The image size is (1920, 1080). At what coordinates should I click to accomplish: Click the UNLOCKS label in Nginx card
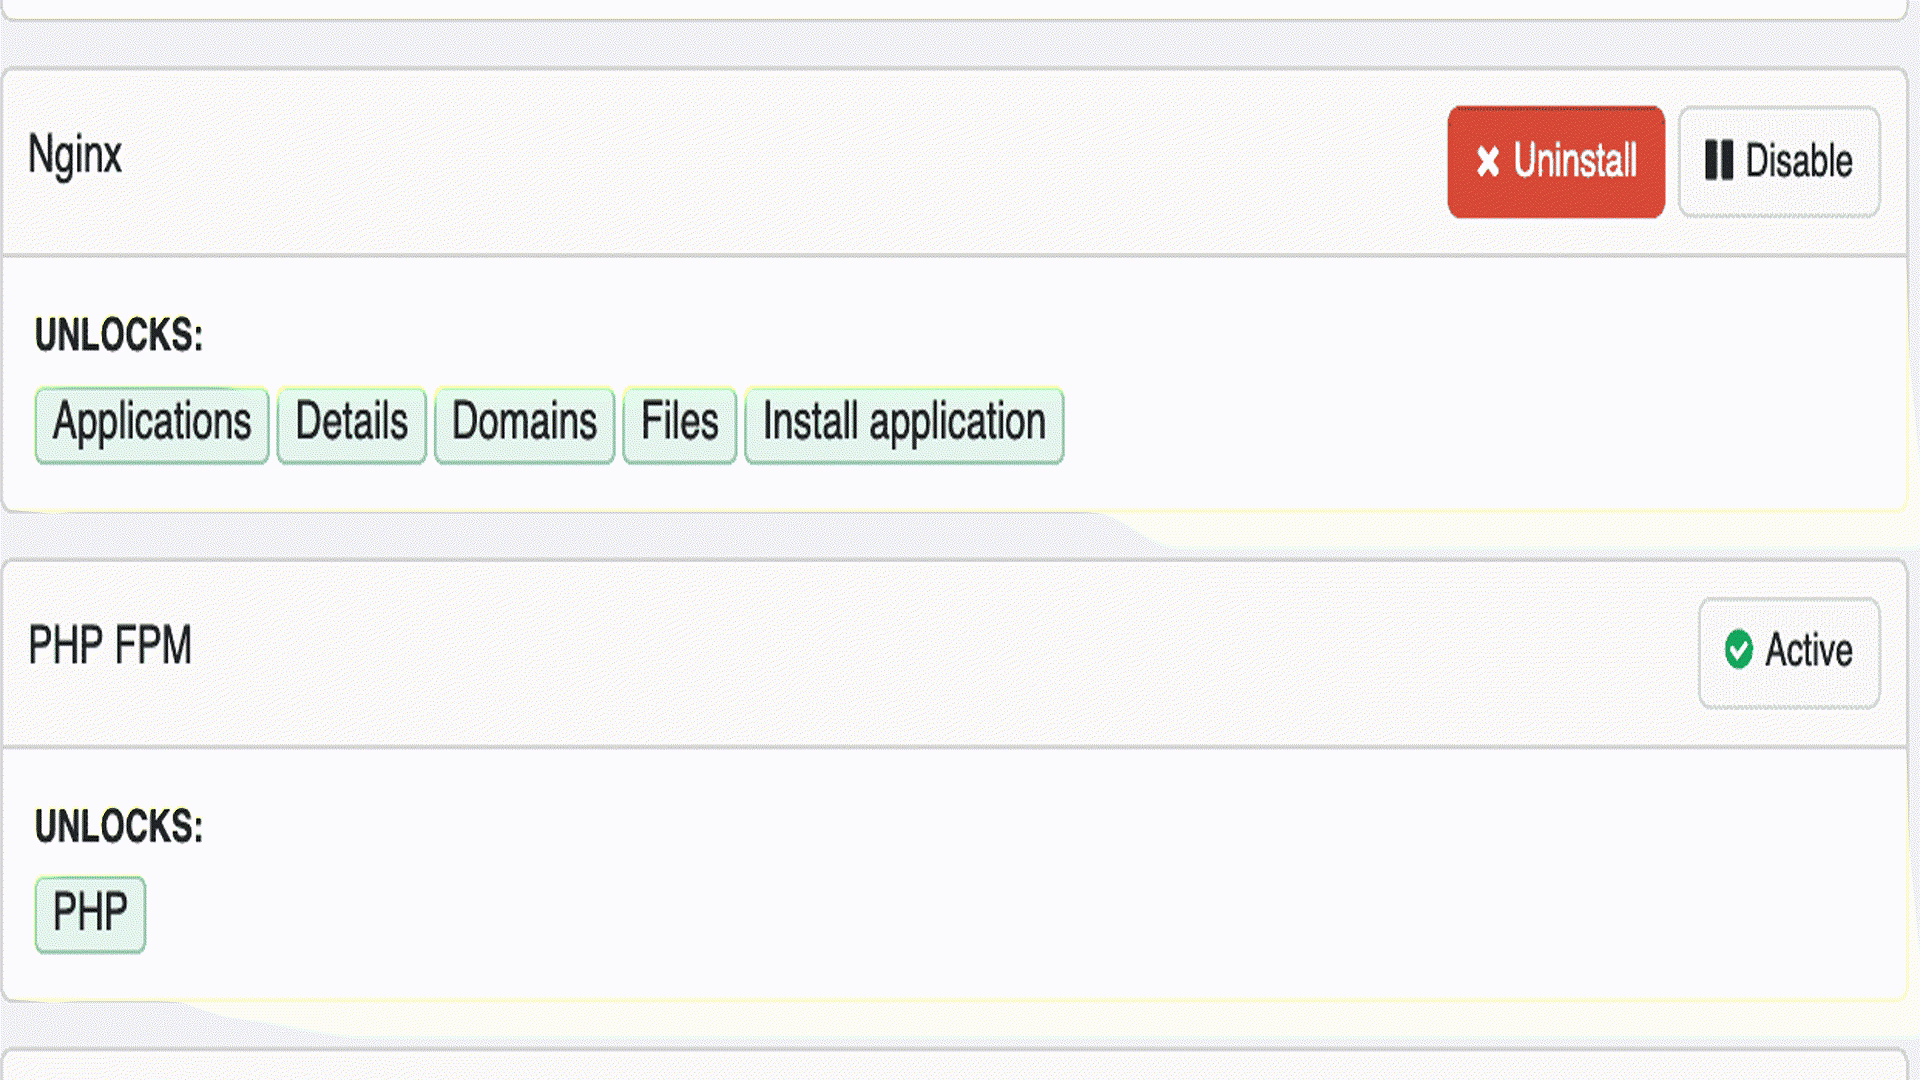[x=119, y=335]
